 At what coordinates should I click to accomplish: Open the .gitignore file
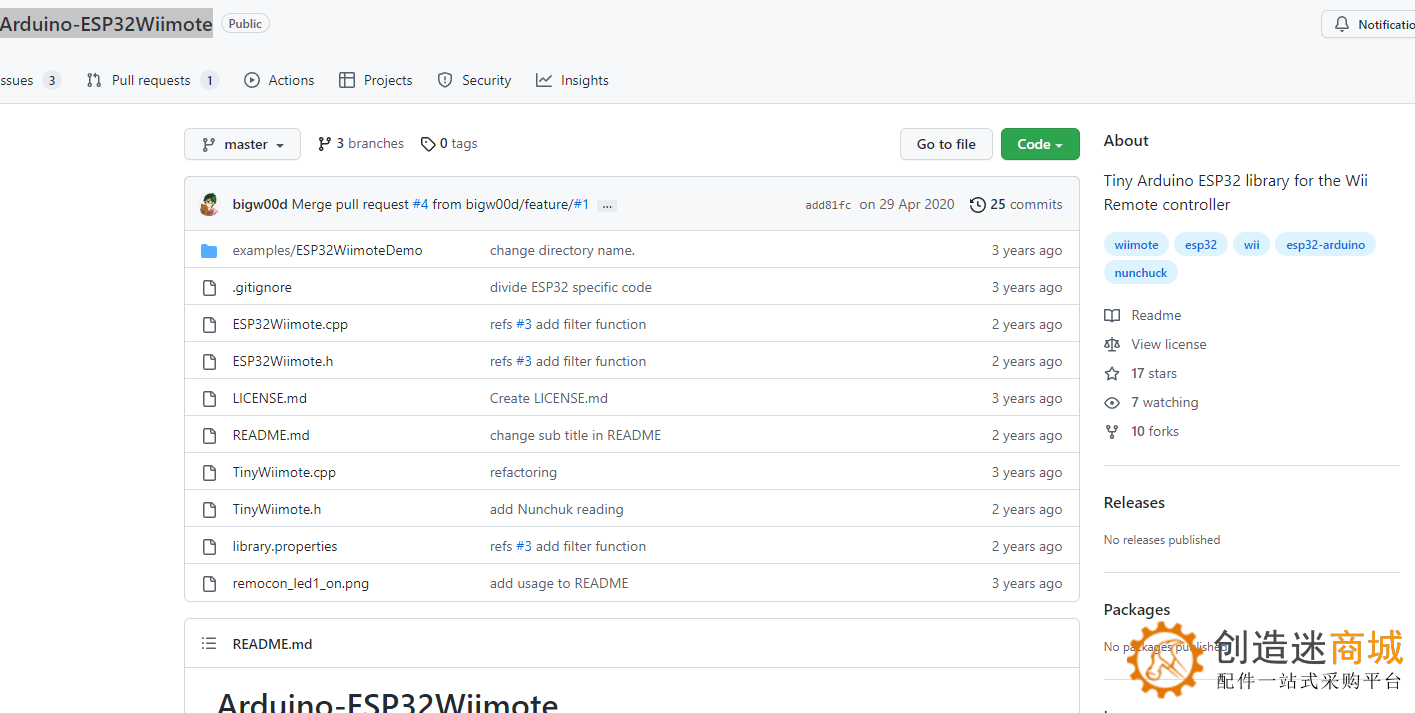tap(262, 287)
